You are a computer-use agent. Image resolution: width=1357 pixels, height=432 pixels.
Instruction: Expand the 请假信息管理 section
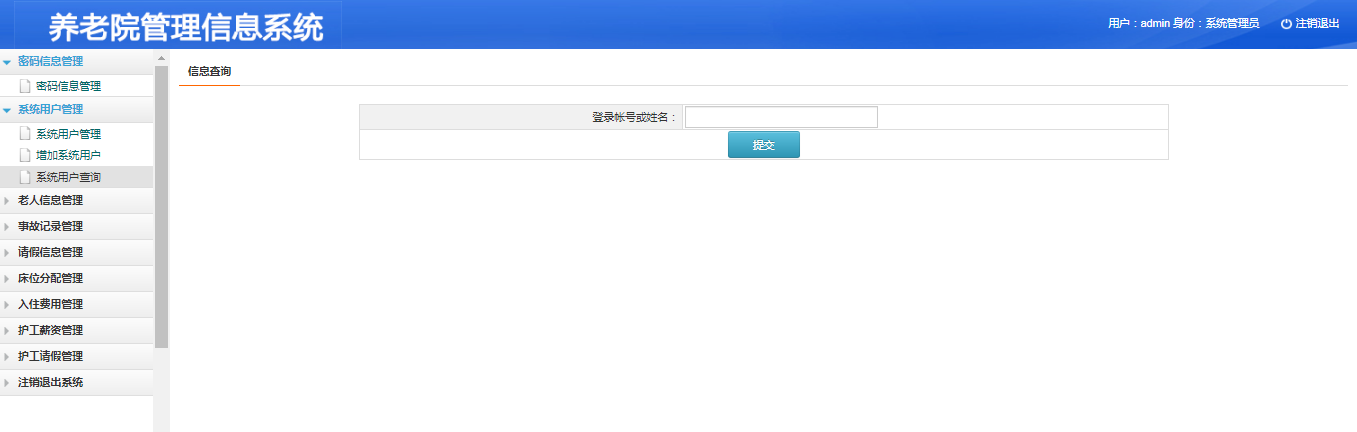[76, 253]
